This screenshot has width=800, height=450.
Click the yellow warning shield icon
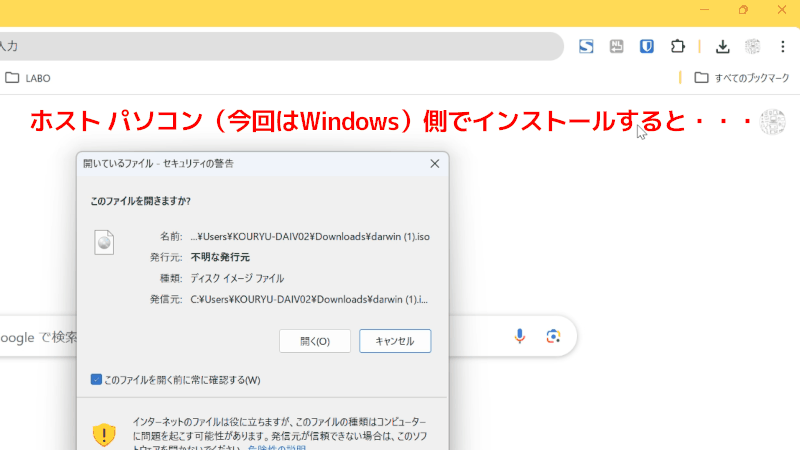pyautogui.click(x=104, y=435)
